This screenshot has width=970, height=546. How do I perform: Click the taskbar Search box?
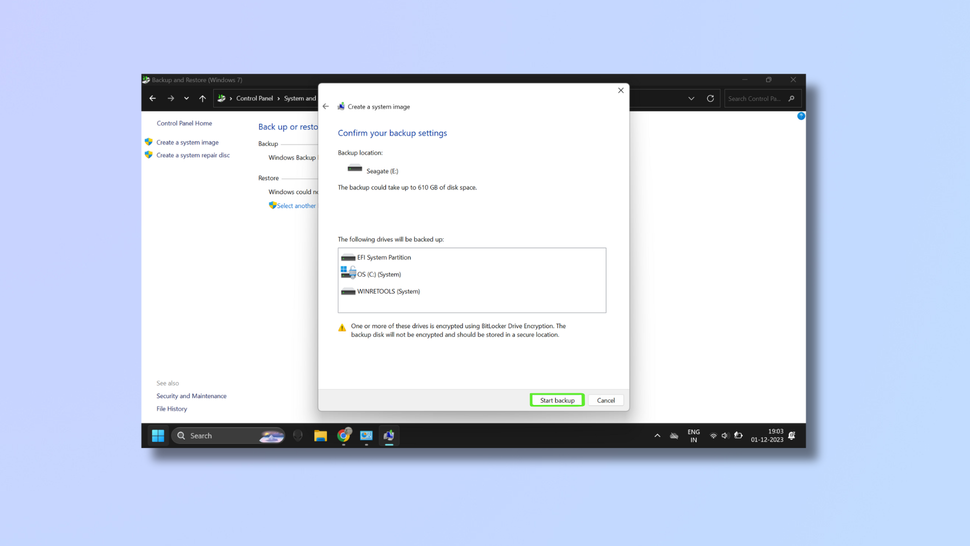pyautogui.click(x=228, y=435)
